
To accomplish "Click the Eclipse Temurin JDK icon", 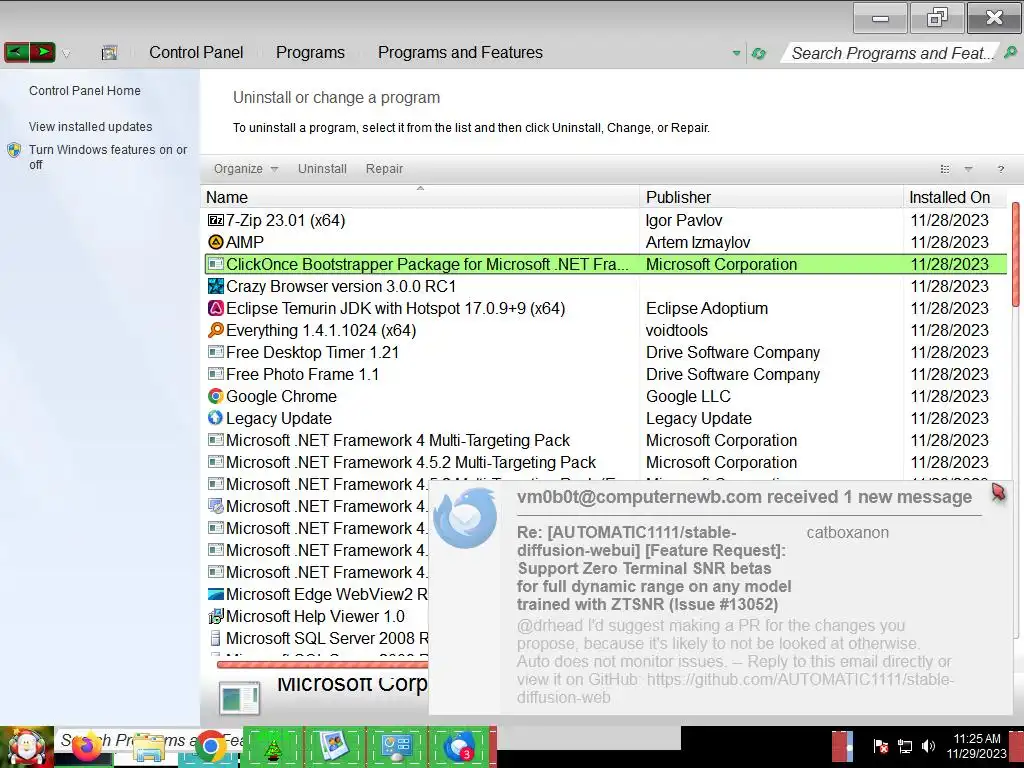I will click(x=216, y=308).
